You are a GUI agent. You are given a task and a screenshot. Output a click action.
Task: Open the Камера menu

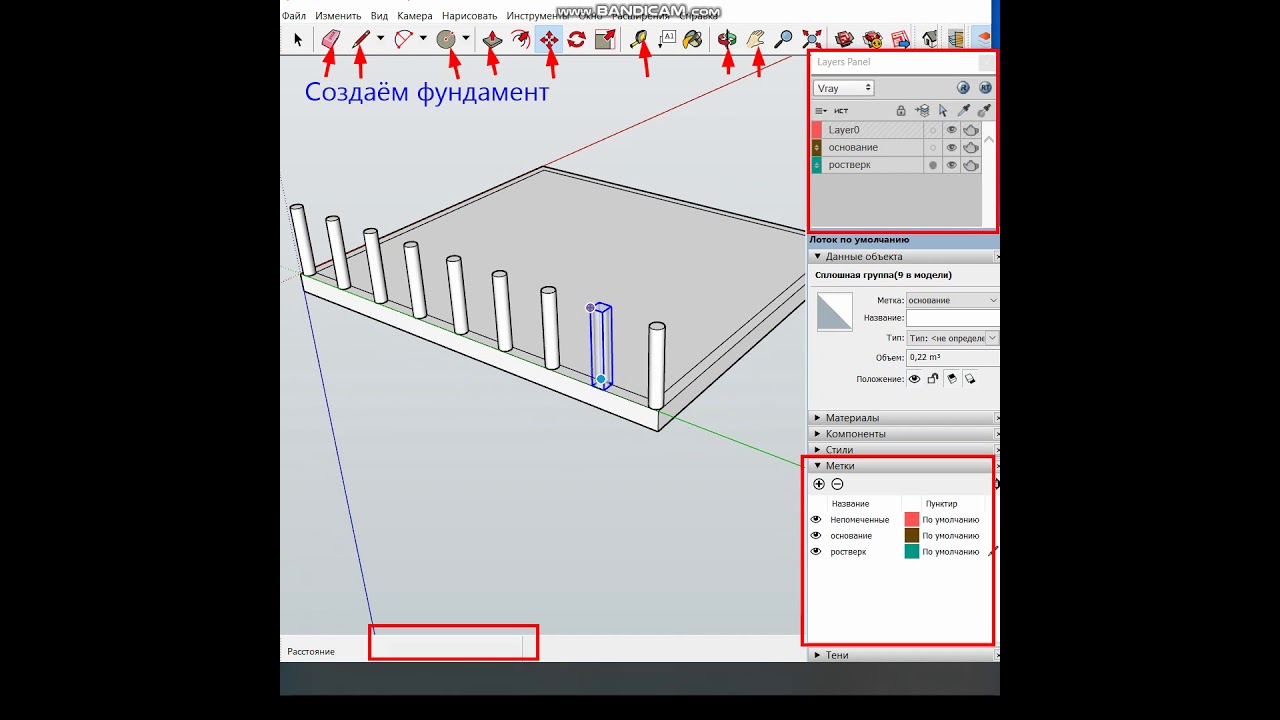point(415,16)
